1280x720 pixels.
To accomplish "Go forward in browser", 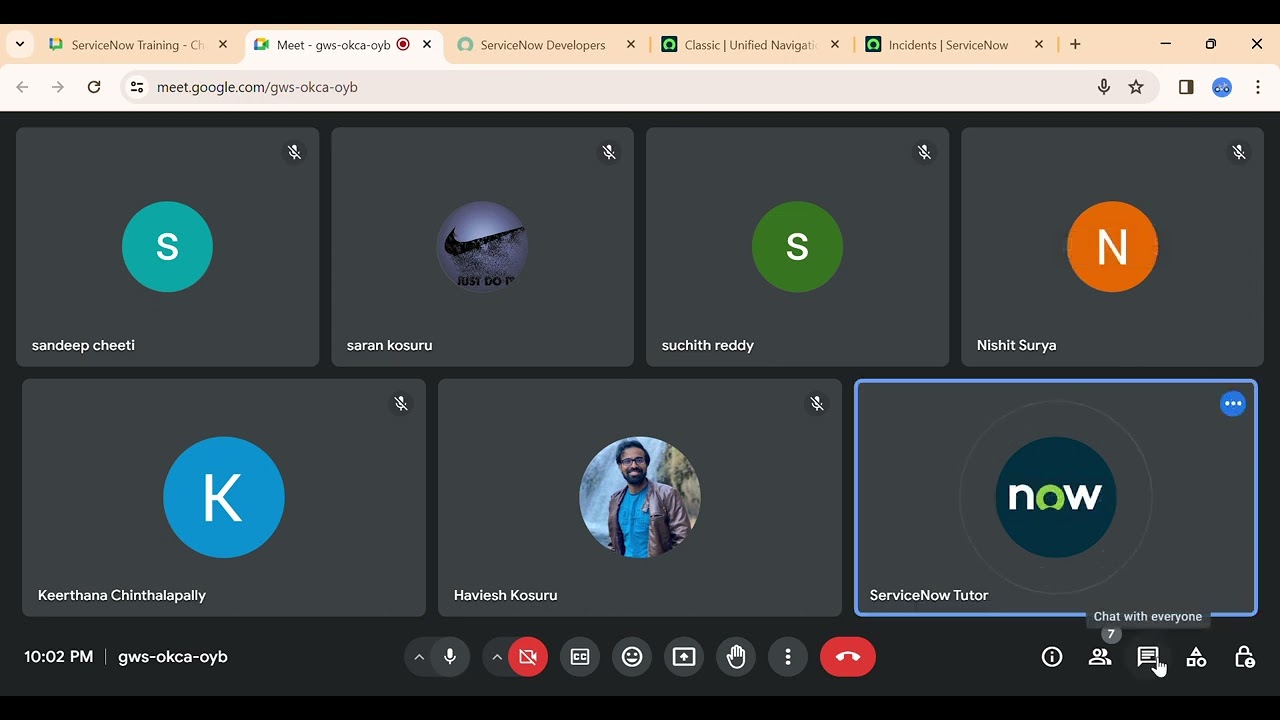I will click(58, 87).
